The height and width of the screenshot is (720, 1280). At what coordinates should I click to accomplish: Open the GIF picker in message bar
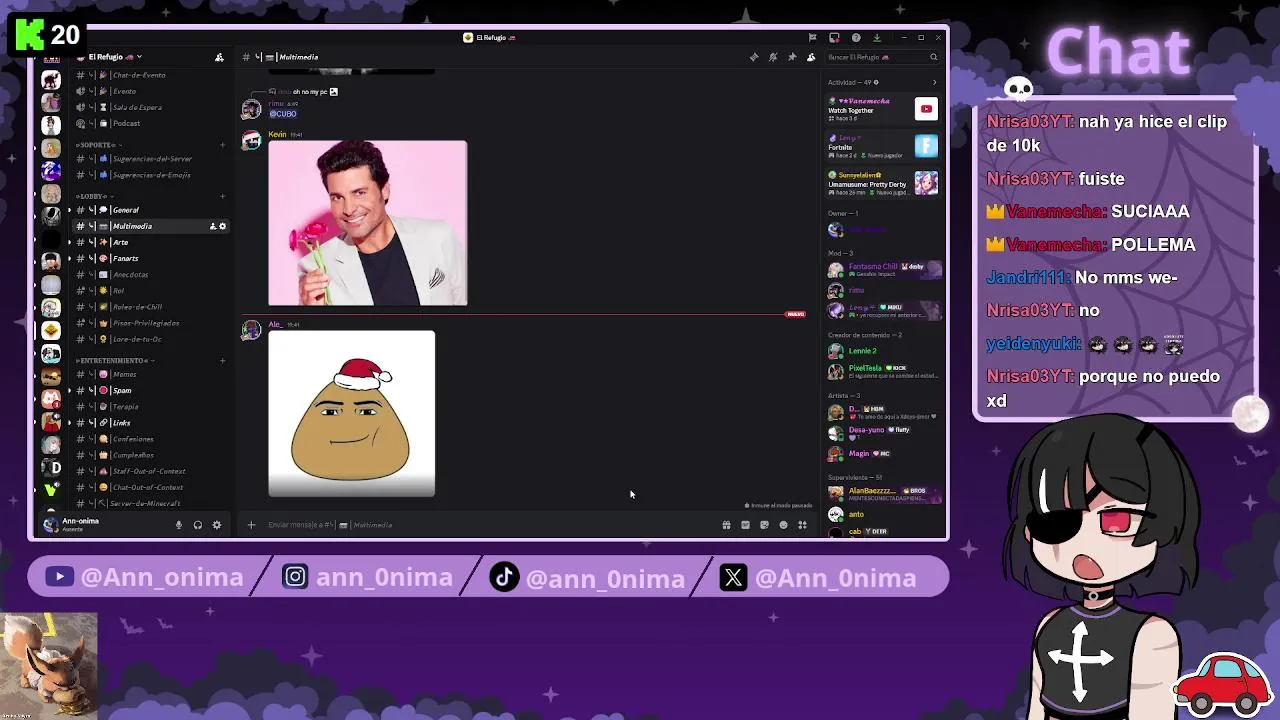click(745, 525)
